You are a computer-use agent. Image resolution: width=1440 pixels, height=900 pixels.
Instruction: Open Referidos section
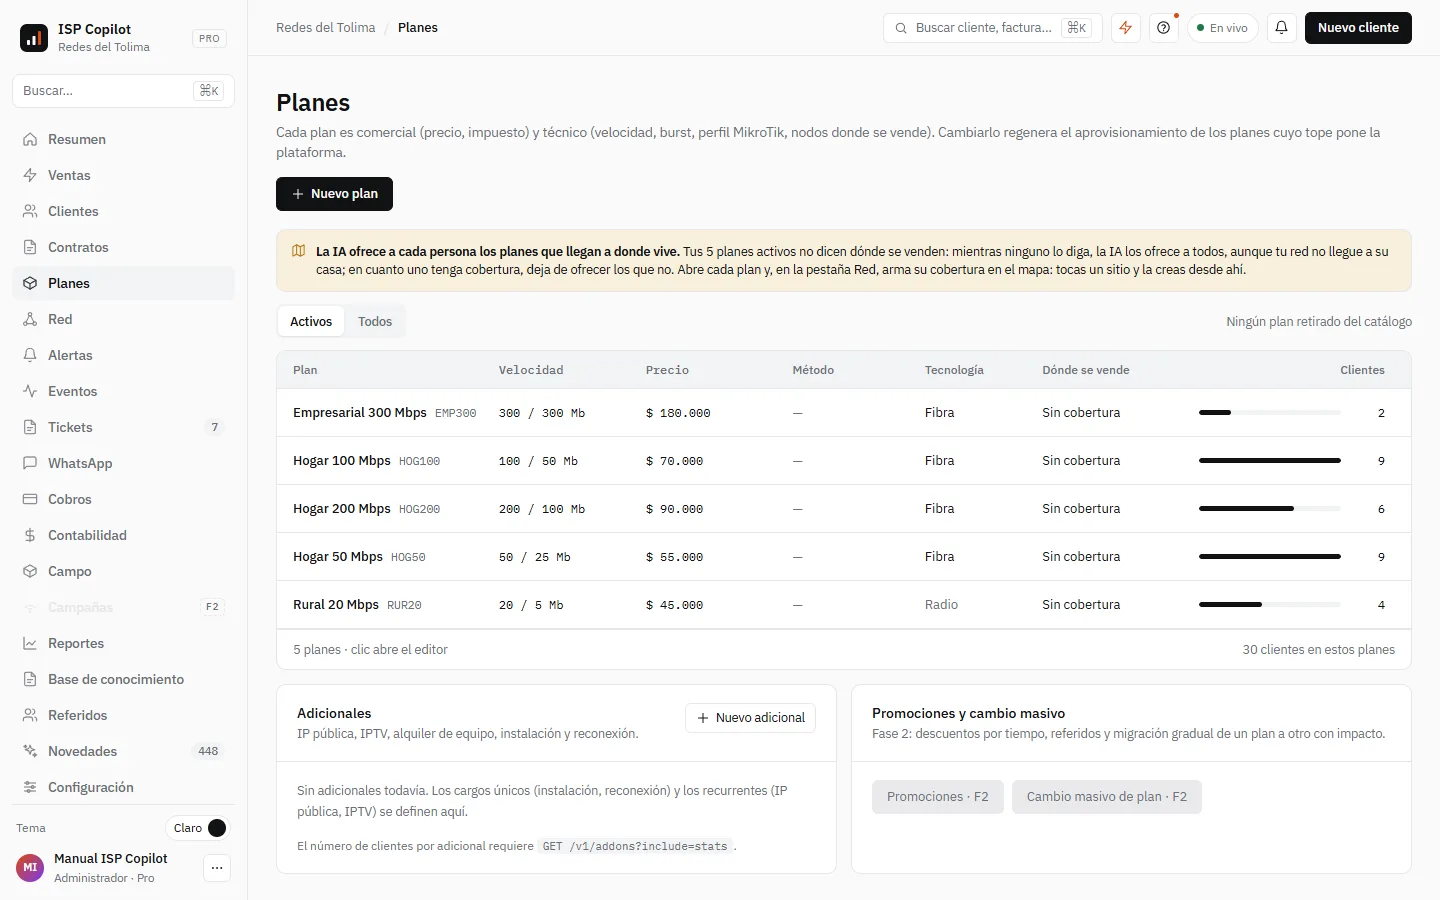[x=123, y=715]
